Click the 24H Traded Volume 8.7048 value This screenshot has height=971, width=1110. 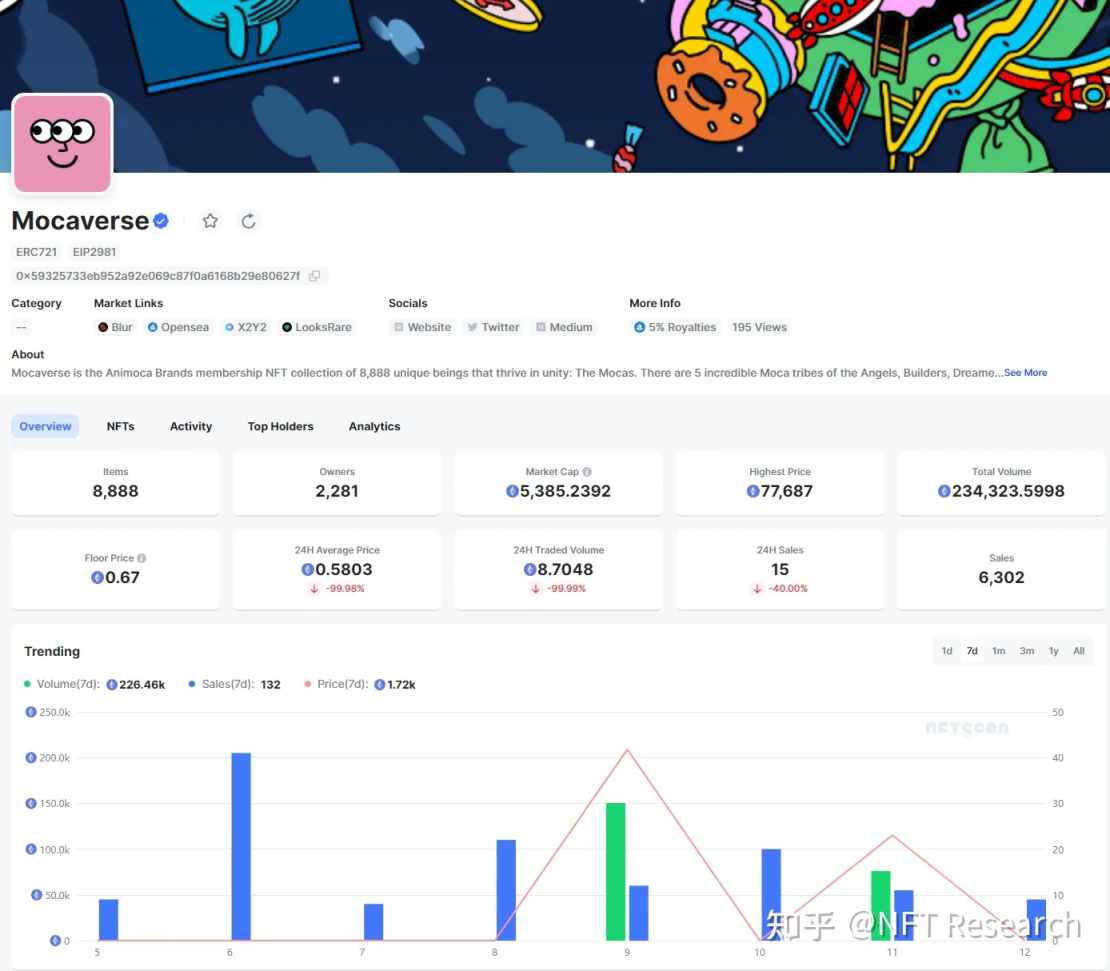pos(559,570)
